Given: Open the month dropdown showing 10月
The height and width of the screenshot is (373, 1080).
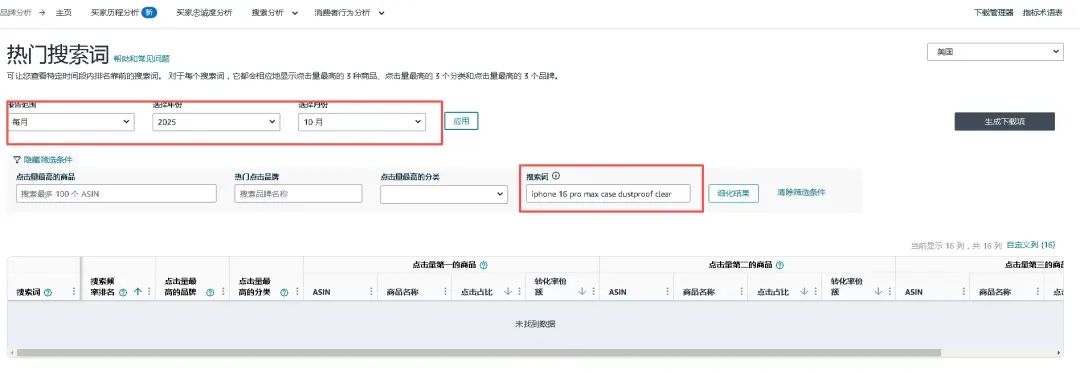Looking at the screenshot, I should tap(362, 122).
